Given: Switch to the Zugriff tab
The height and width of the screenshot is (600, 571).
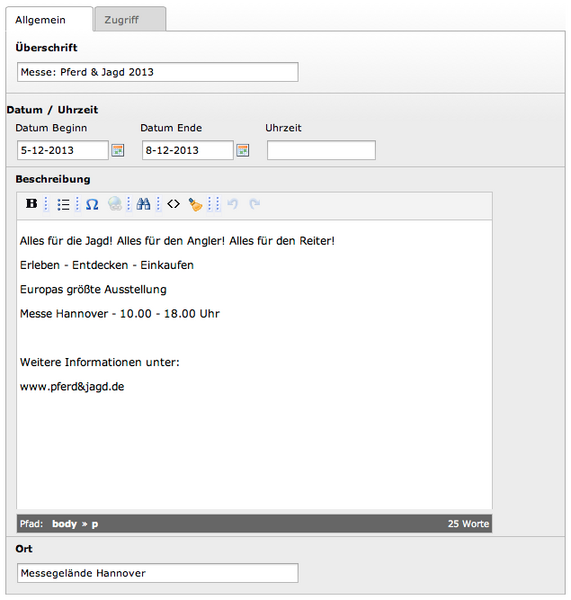Looking at the screenshot, I should click(x=130, y=19).
